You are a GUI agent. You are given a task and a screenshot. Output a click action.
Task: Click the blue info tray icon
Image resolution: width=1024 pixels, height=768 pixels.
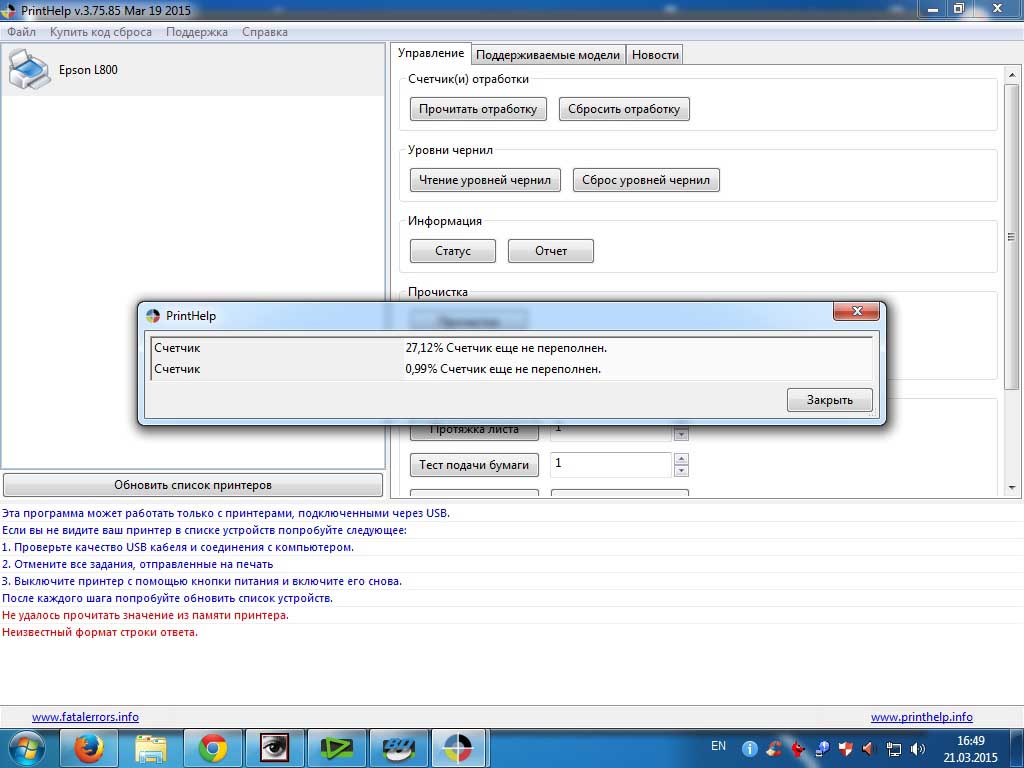tap(750, 749)
